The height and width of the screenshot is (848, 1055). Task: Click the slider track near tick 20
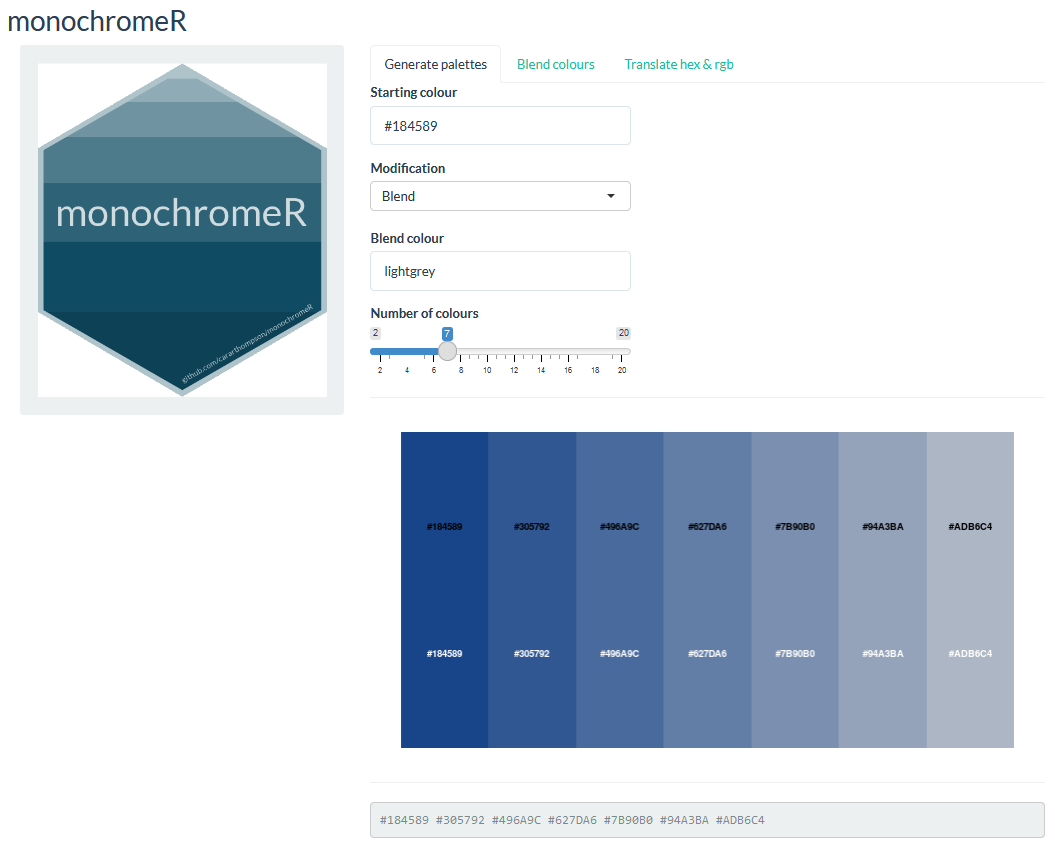[621, 351]
